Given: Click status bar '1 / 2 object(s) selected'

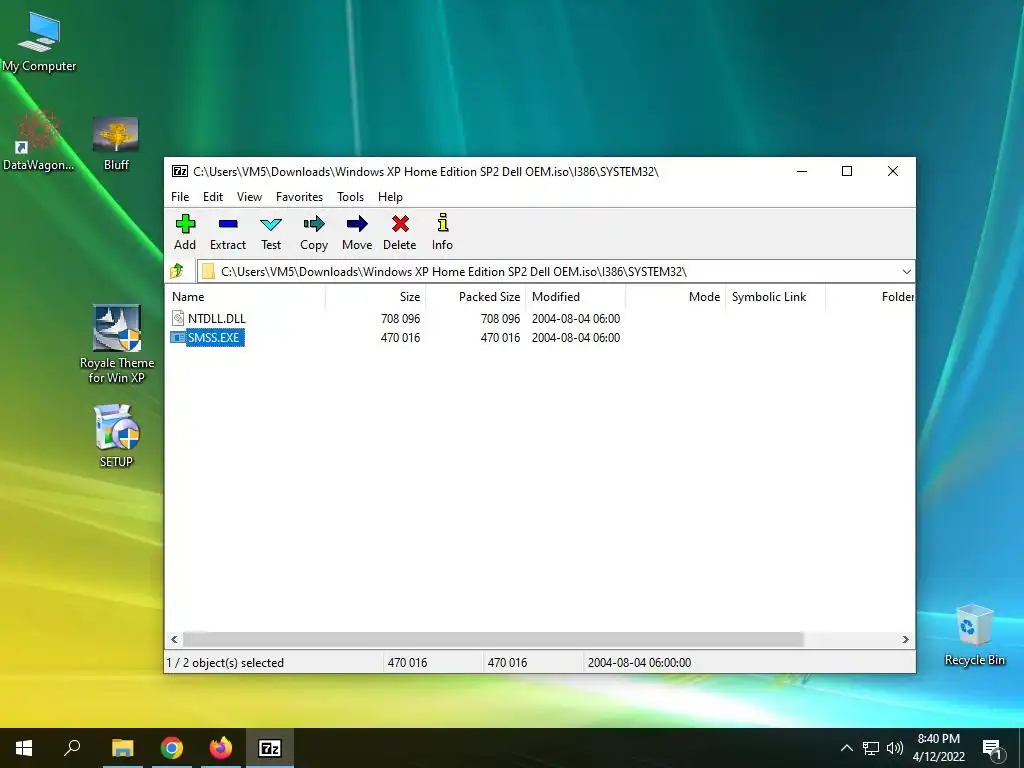Looking at the screenshot, I should point(225,663).
